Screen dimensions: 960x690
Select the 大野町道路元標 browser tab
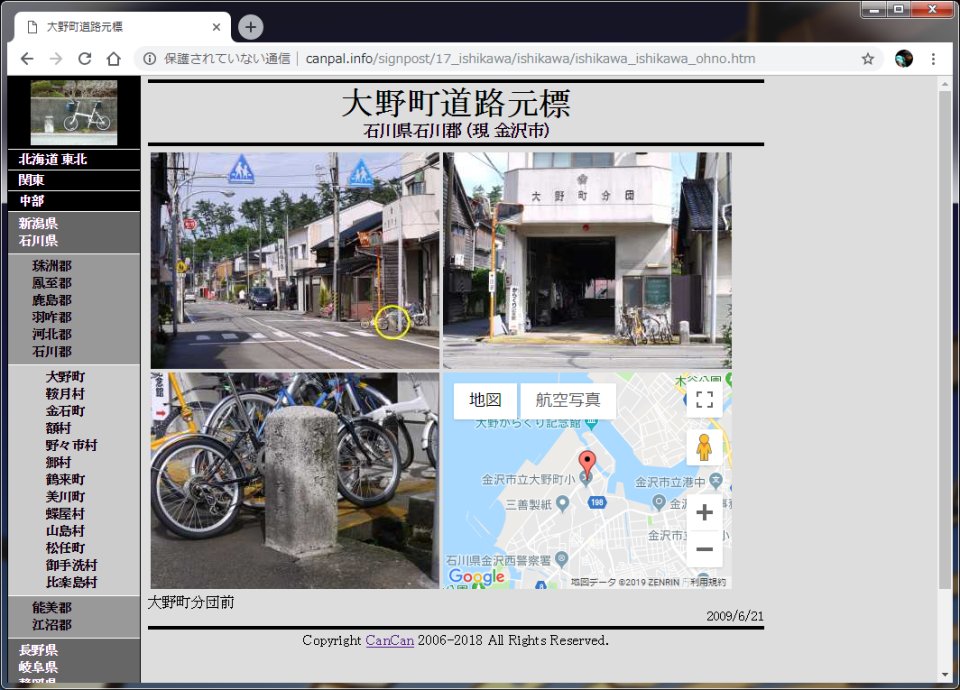pyautogui.click(x=120, y=27)
